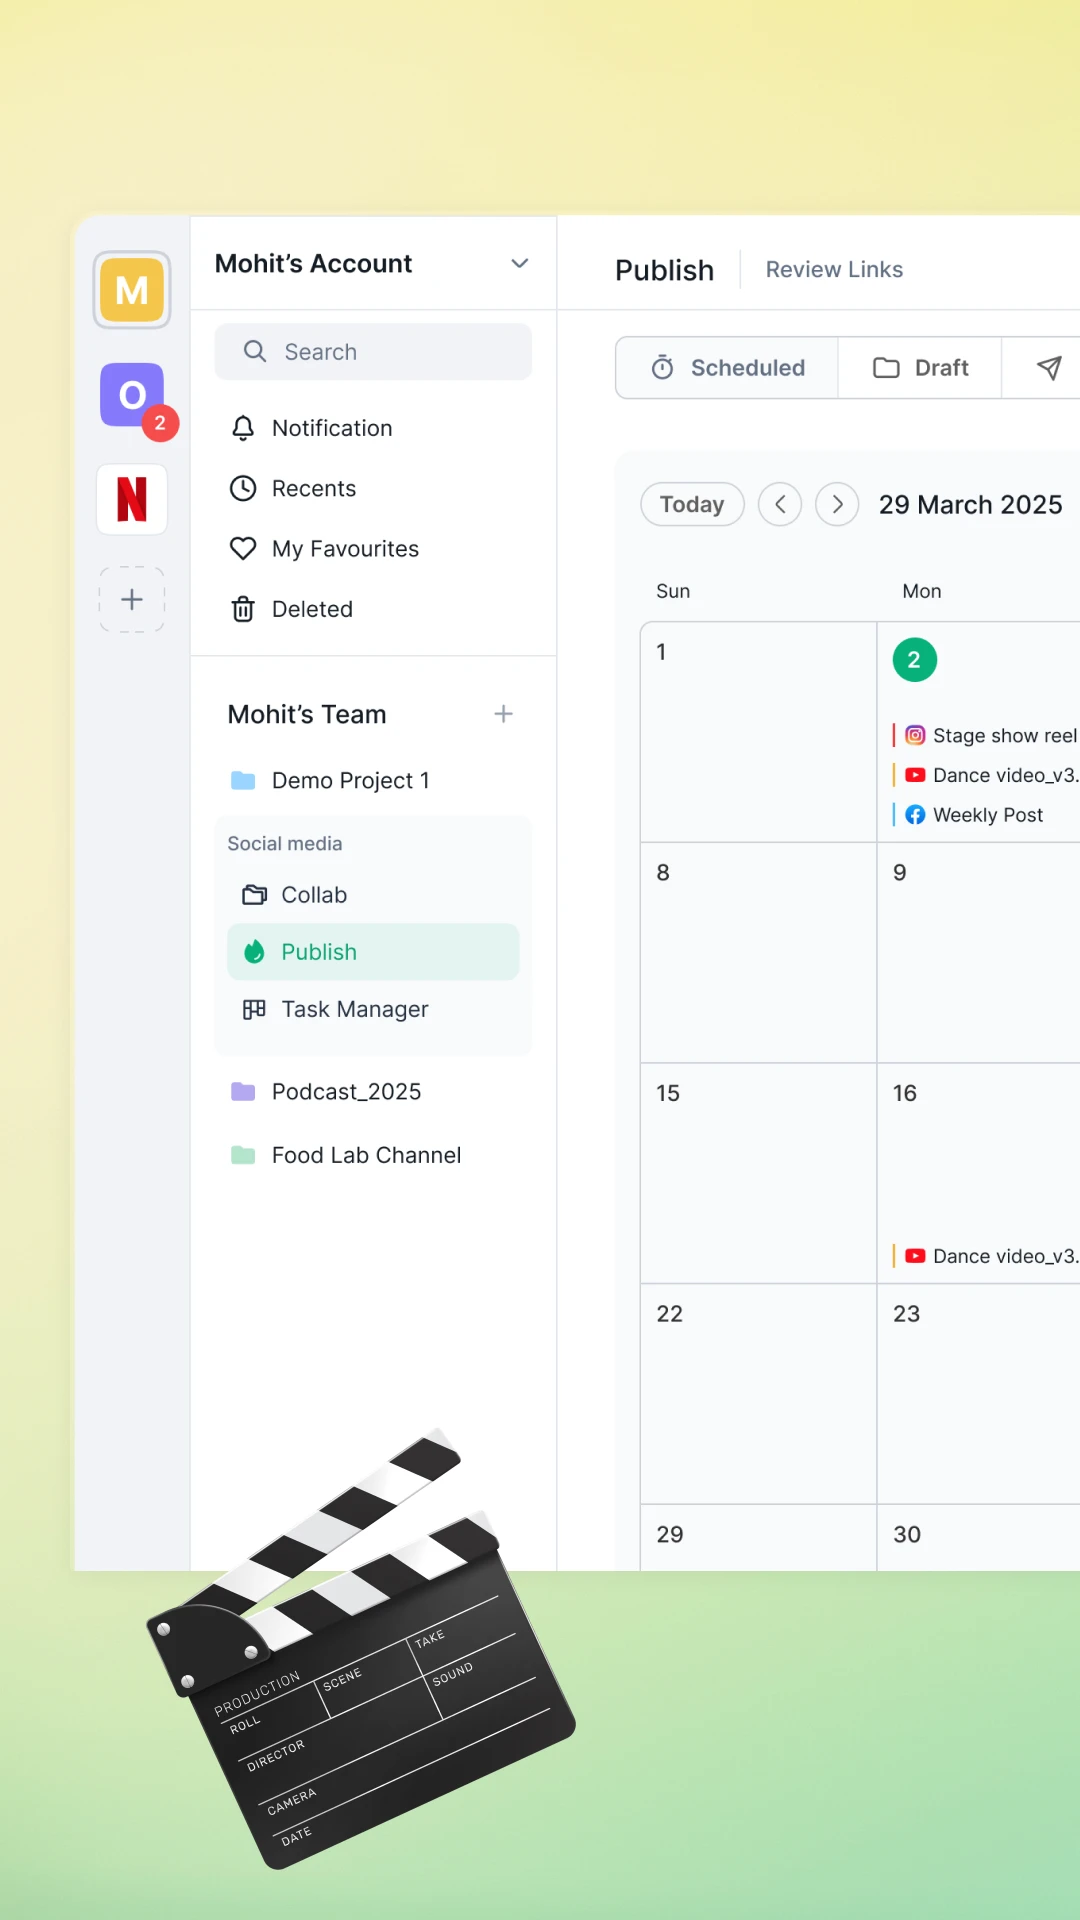Open Weekly Post Facebook entry
The height and width of the screenshot is (1920, 1080).
pyautogui.click(x=968, y=815)
